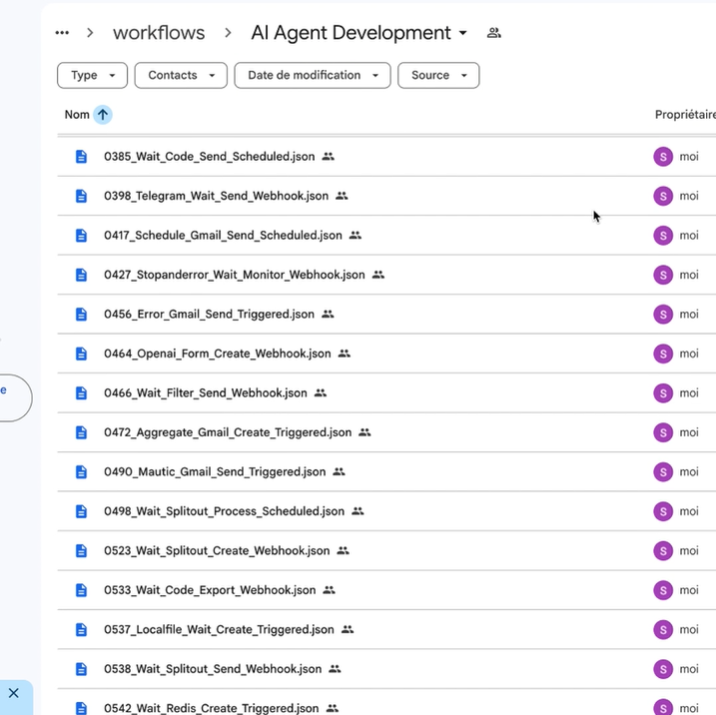
Task: Open the Contacts filter dropdown
Action: [180, 75]
